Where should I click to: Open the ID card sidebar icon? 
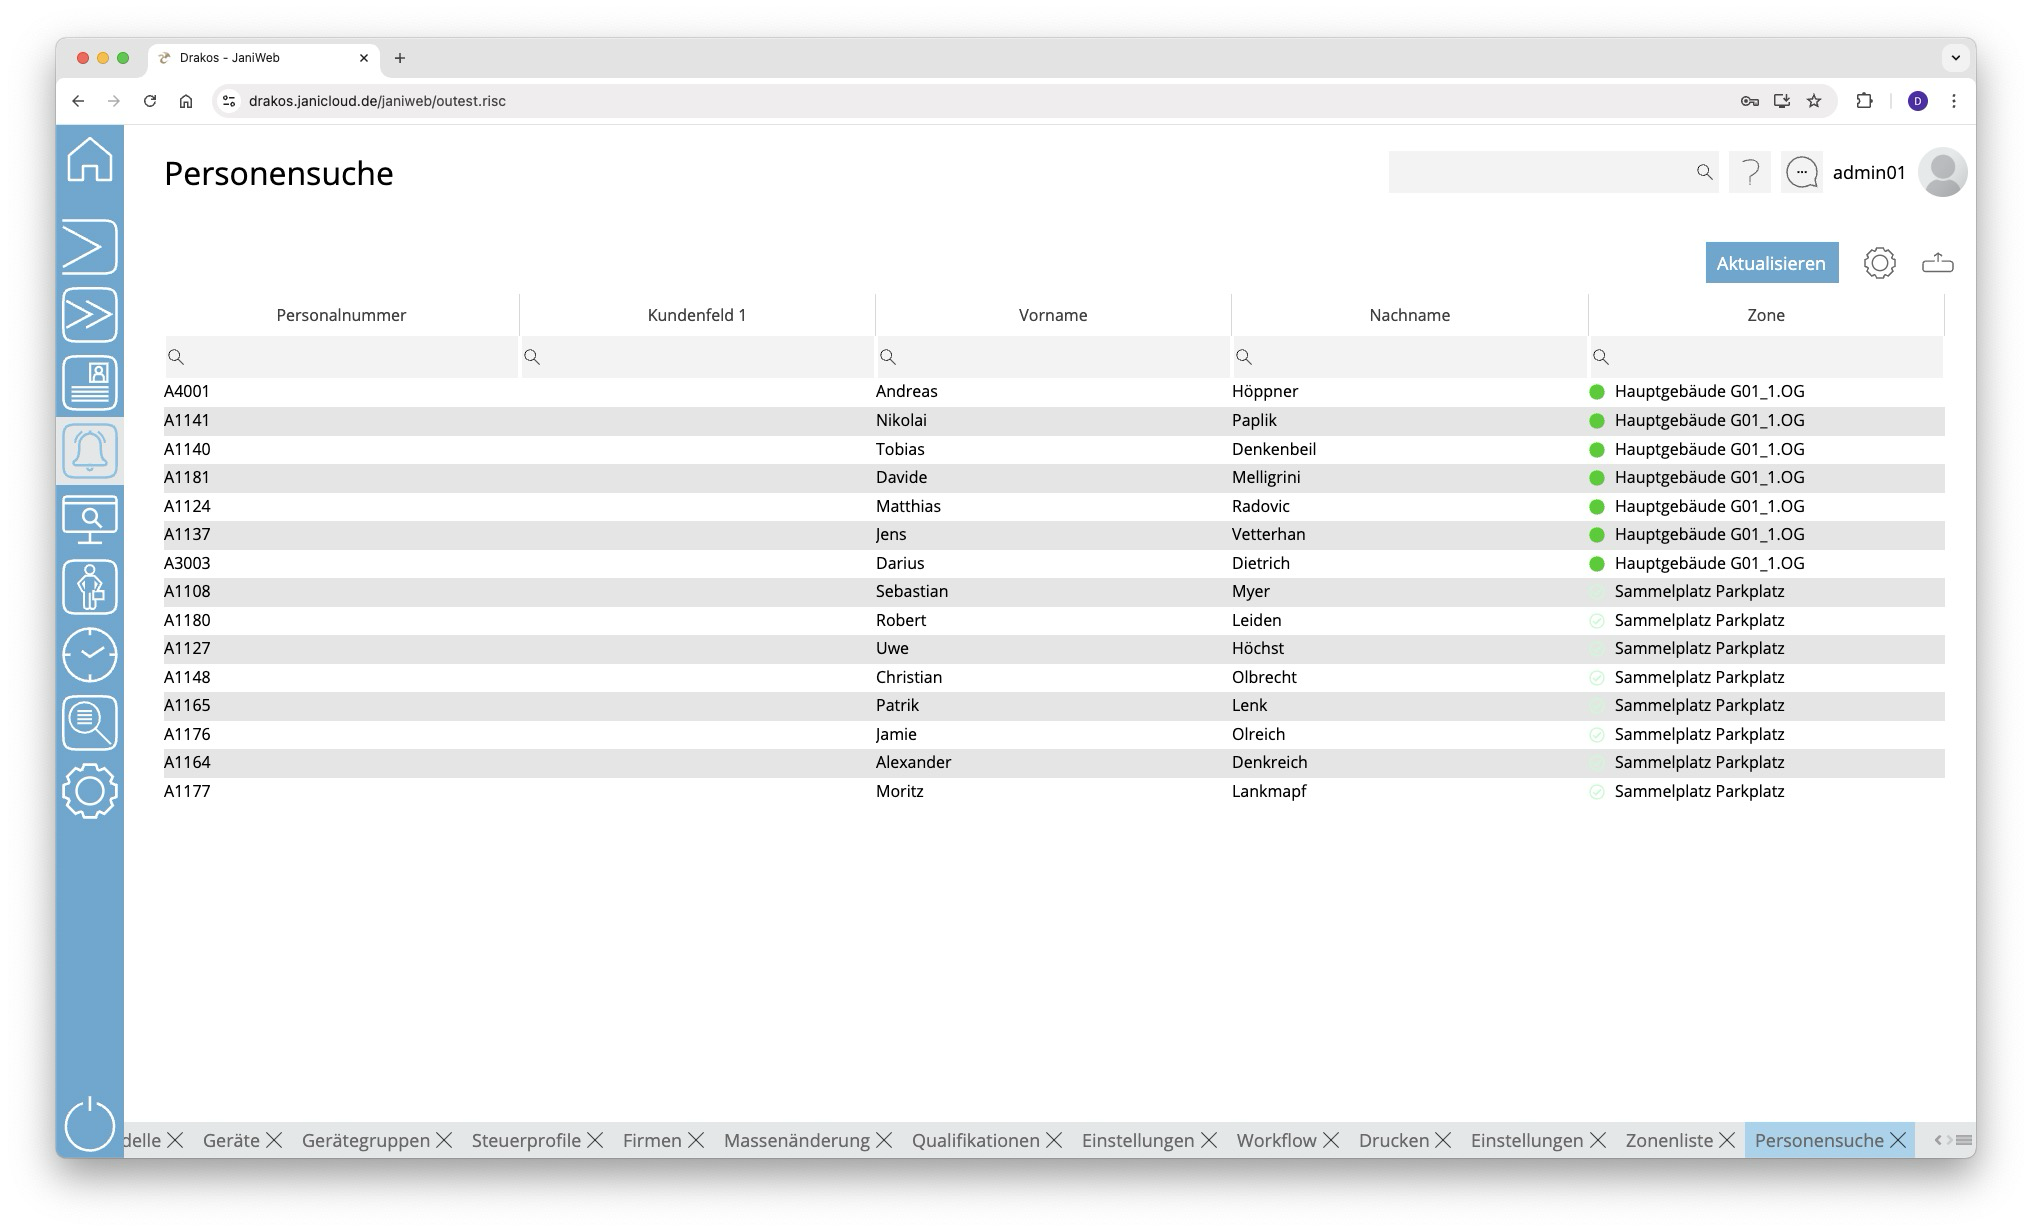(x=90, y=383)
